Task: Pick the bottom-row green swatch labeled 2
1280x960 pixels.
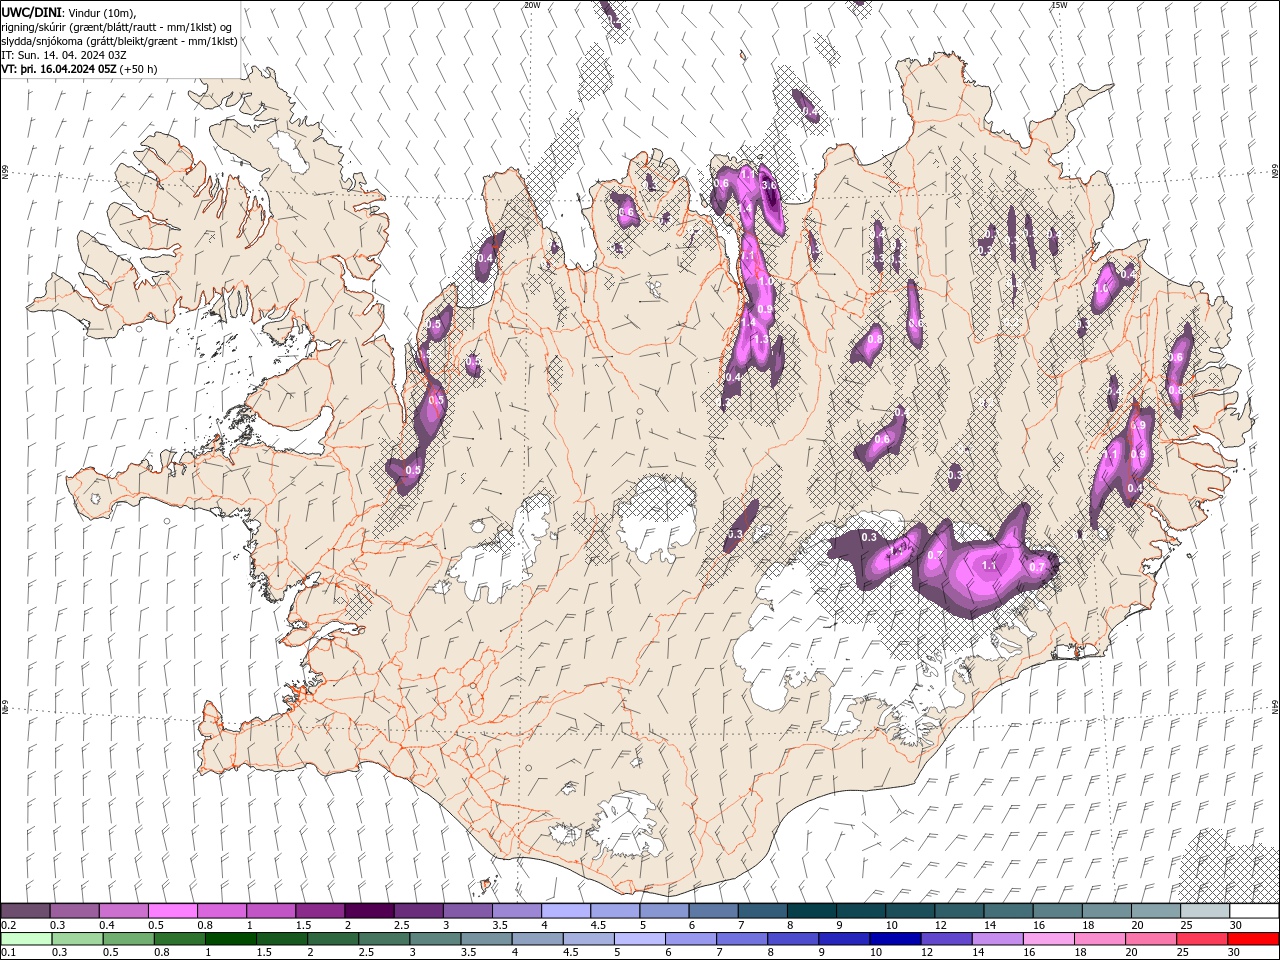Action: tap(333, 939)
